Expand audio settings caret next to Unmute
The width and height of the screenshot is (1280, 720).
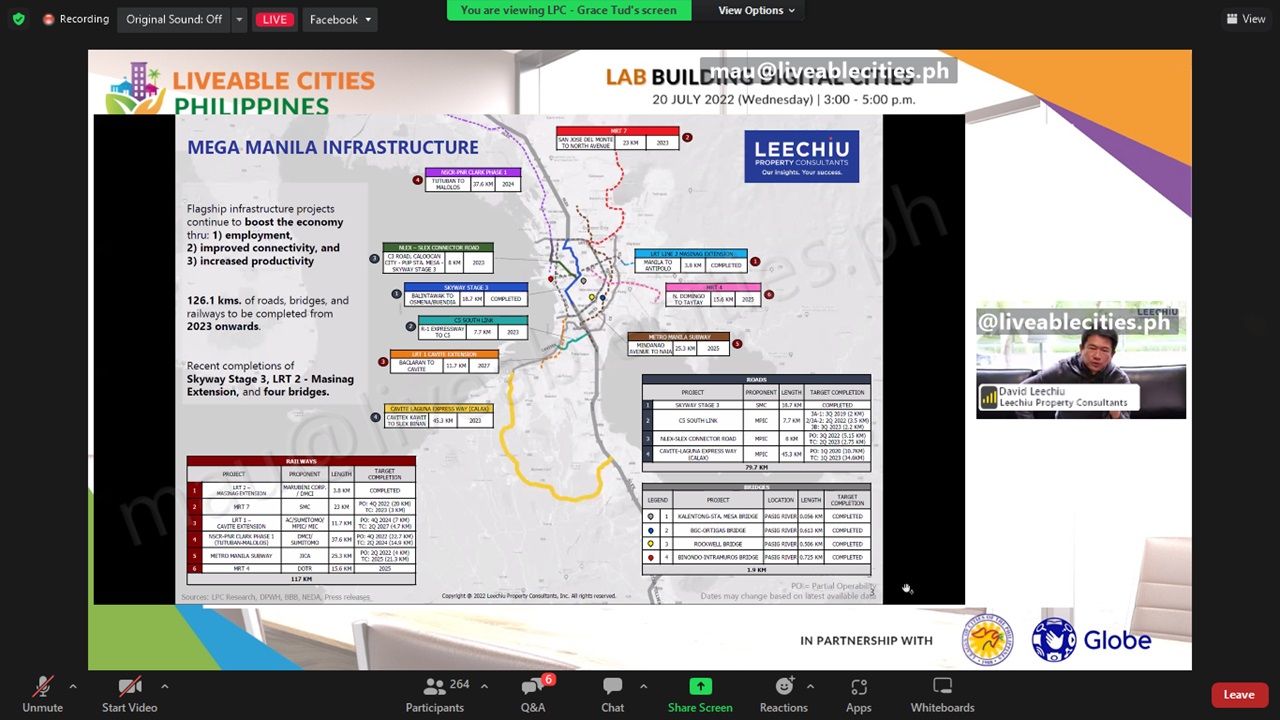point(72,686)
